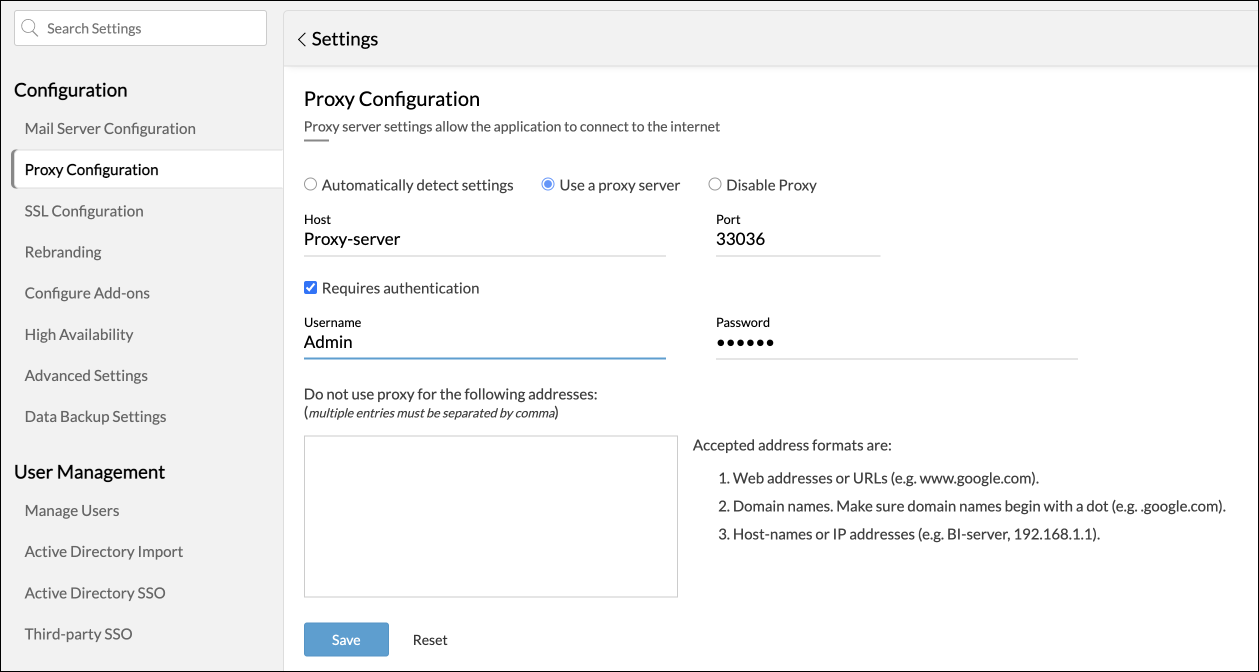Save the proxy configuration
The width and height of the screenshot is (1259, 672).
click(x=346, y=640)
